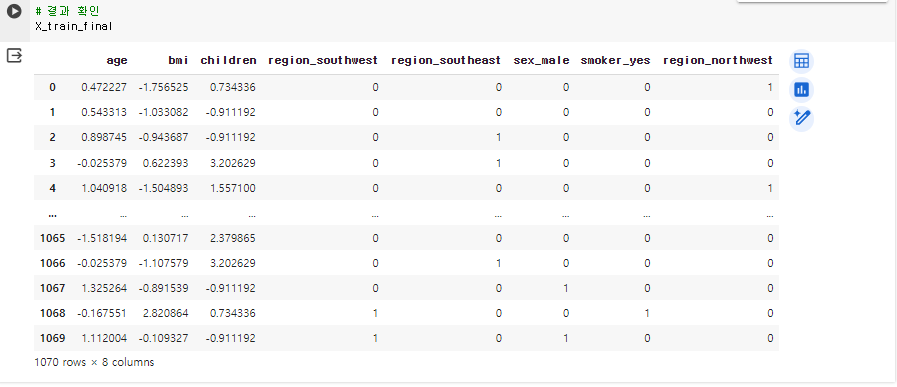Click age value -1.518194
The image size is (897, 387).
pos(102,238)
